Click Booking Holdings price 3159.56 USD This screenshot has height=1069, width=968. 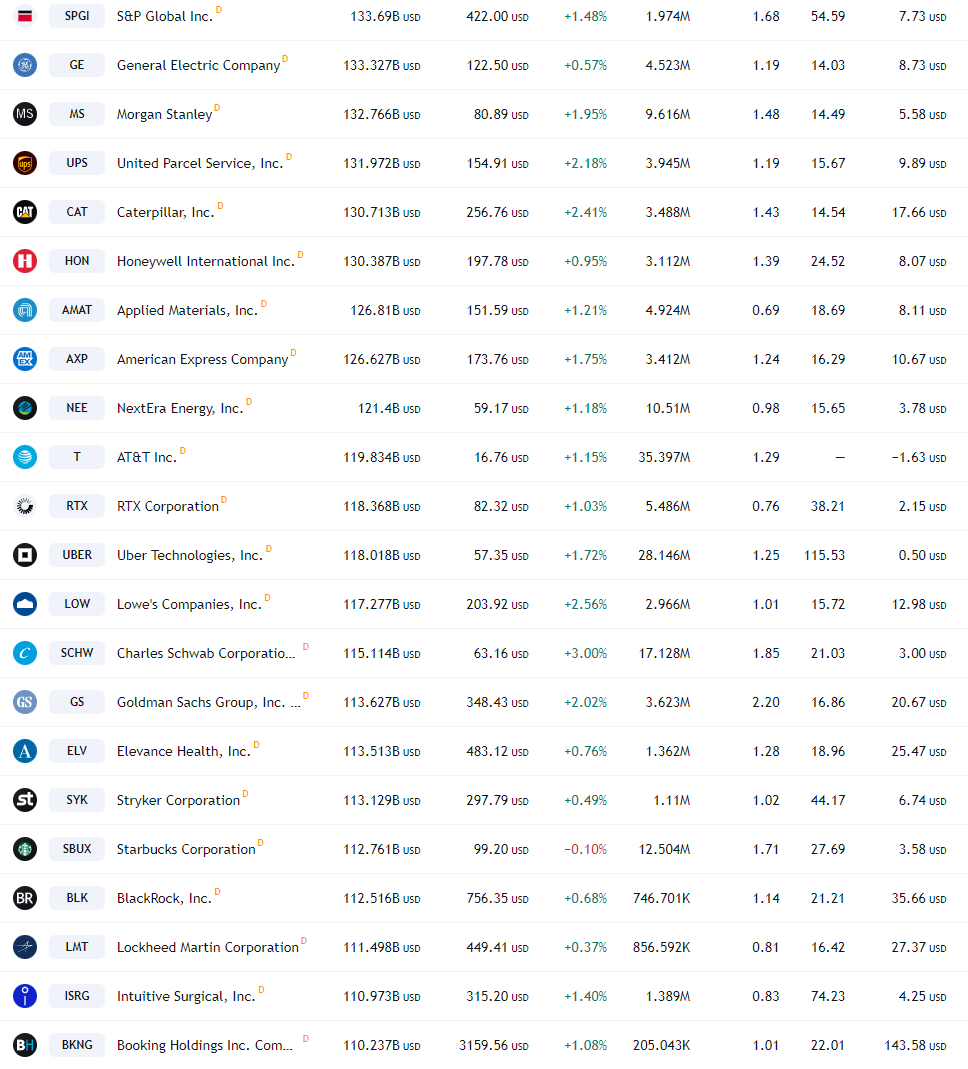[494, 1045]
